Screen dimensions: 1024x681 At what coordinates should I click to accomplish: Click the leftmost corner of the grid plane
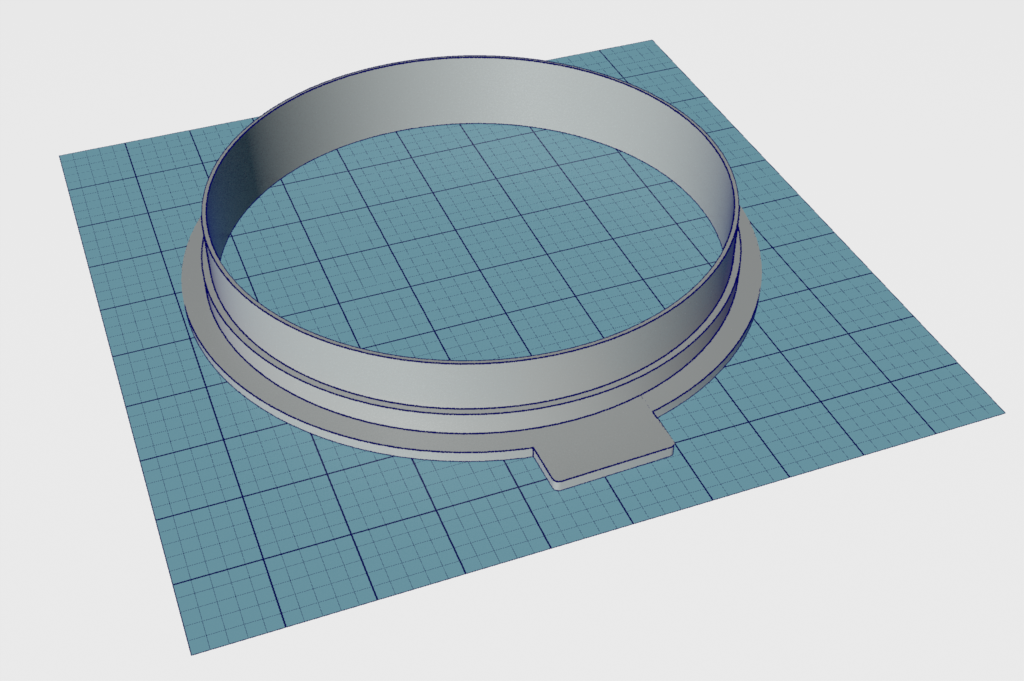[x=62, y=157]
